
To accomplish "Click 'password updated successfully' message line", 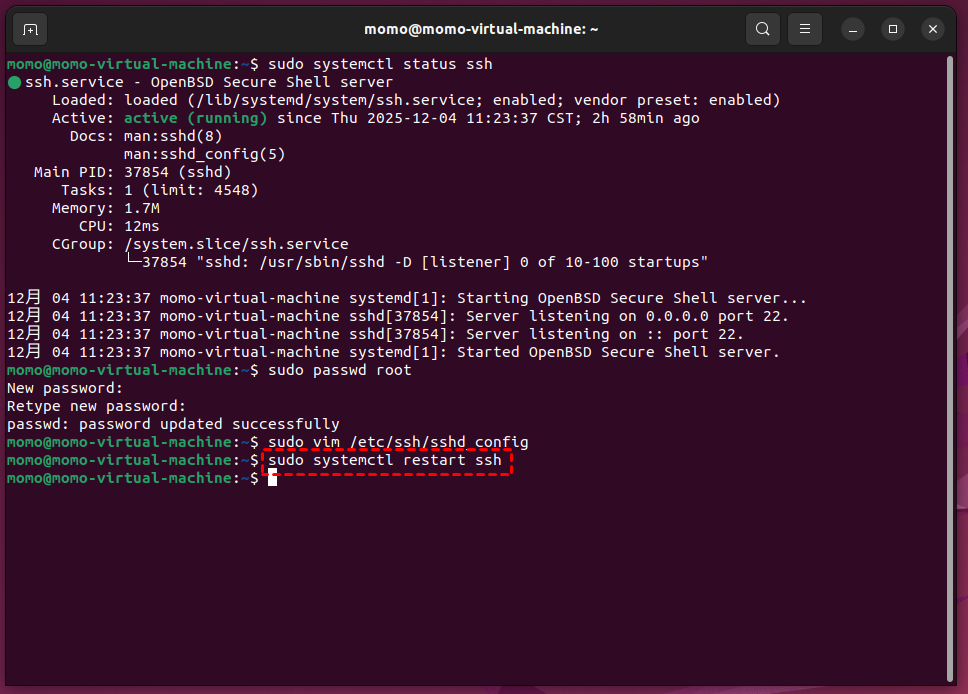I will click(173, 425).
